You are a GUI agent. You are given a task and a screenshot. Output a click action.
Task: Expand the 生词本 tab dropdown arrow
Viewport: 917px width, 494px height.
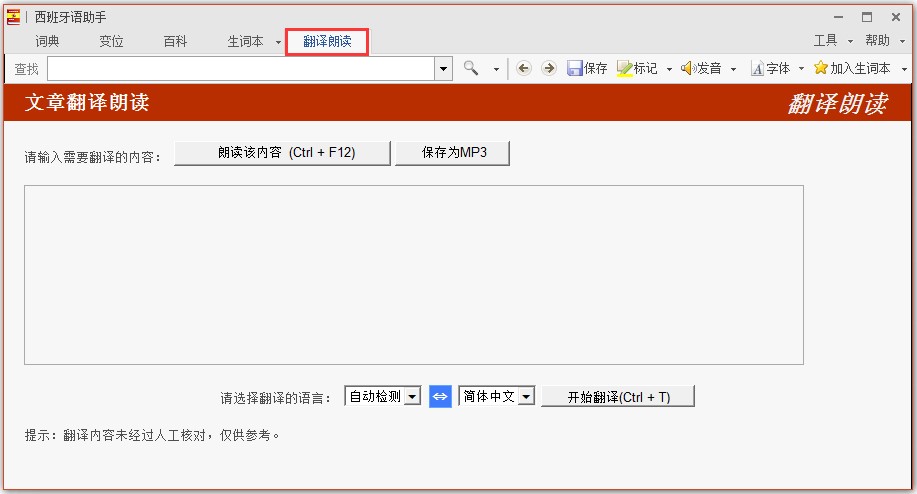[x=278, y=42]
